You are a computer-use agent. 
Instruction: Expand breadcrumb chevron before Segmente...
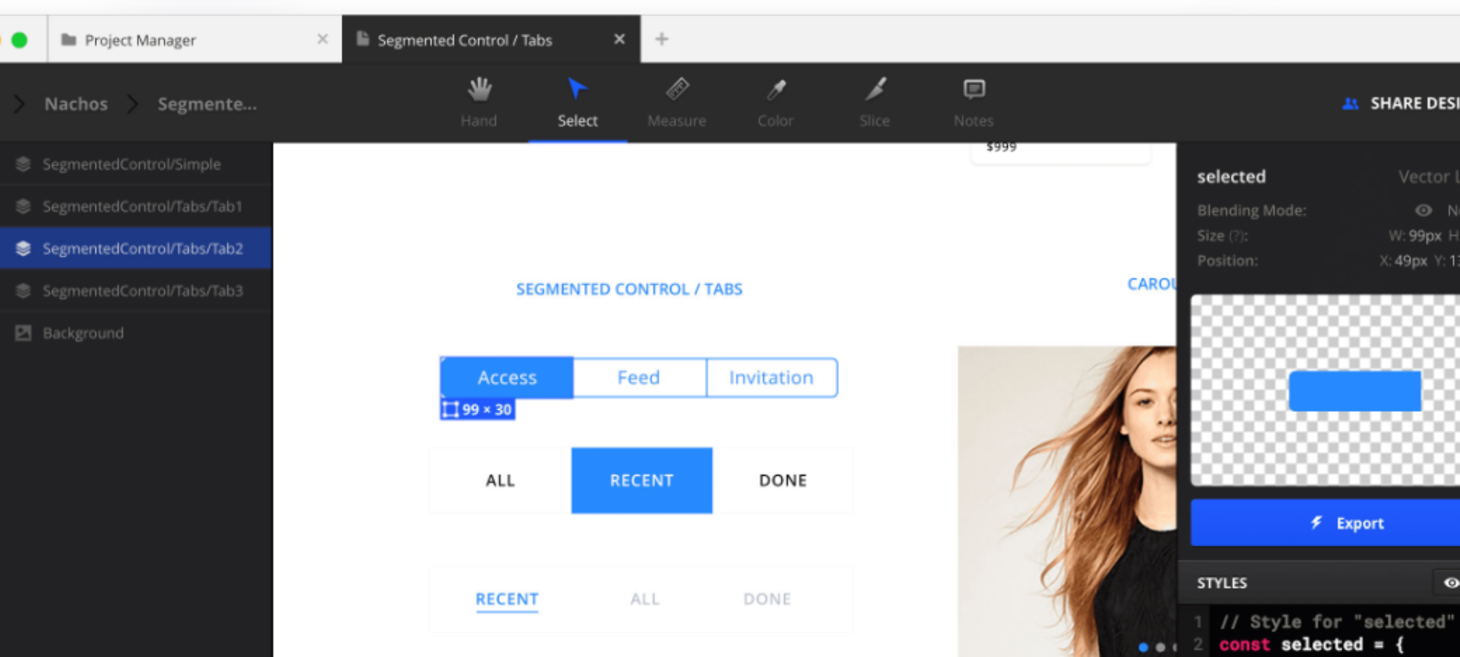[x=132, y=103]
